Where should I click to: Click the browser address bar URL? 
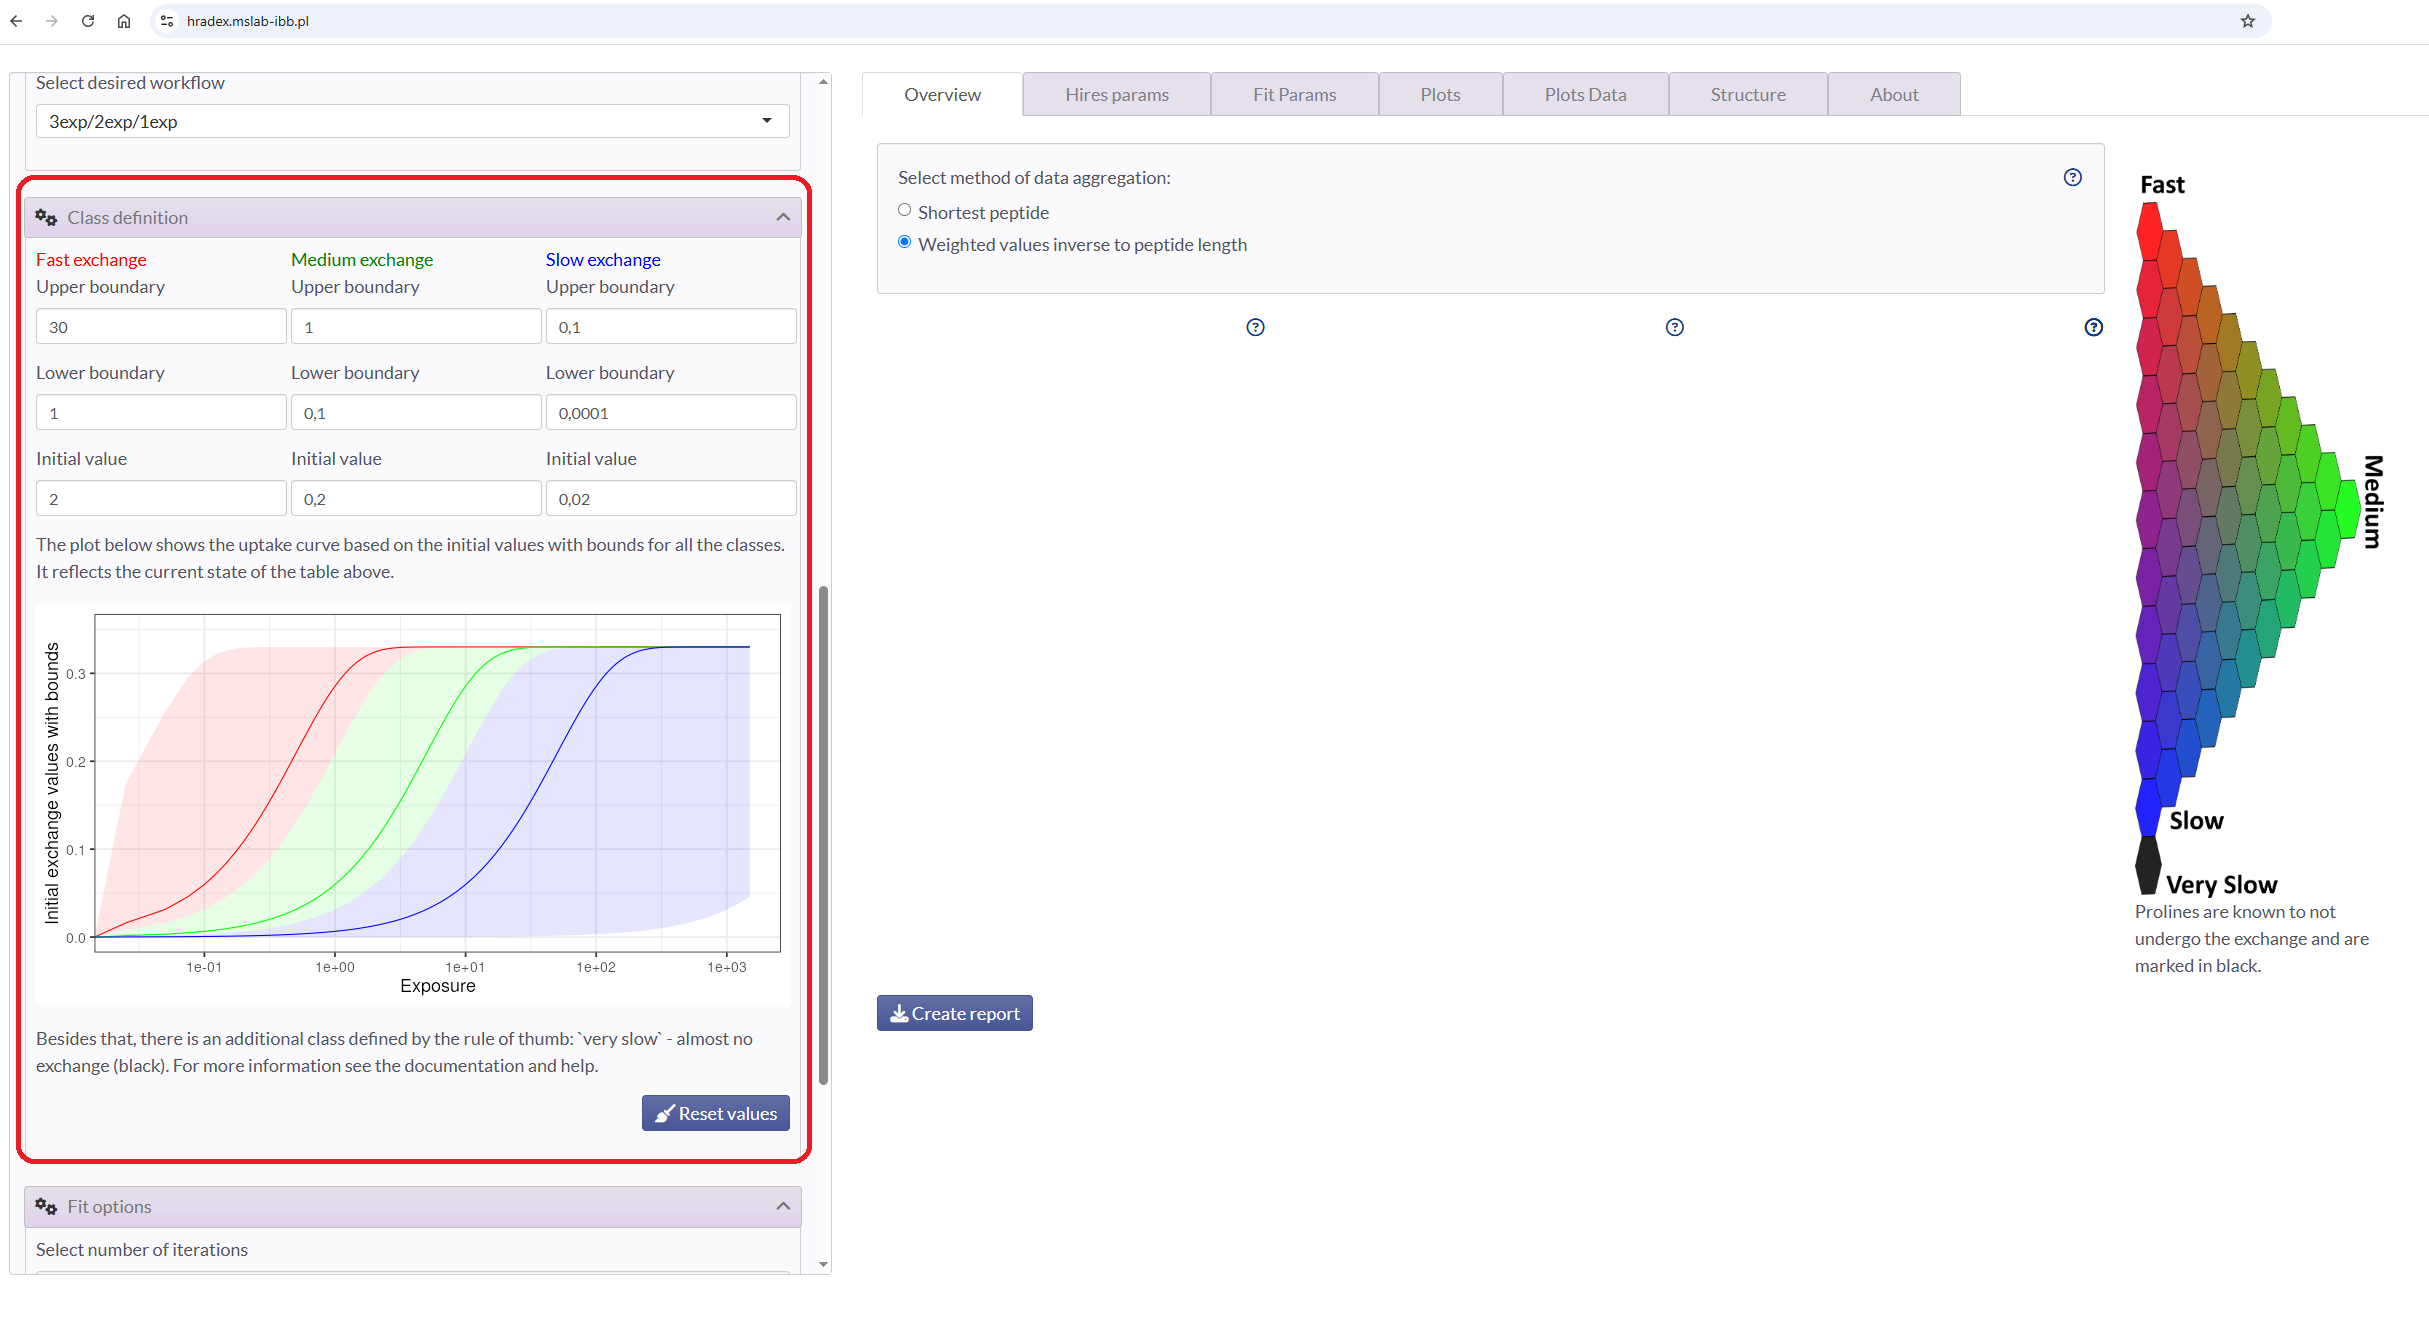[248, 21]
